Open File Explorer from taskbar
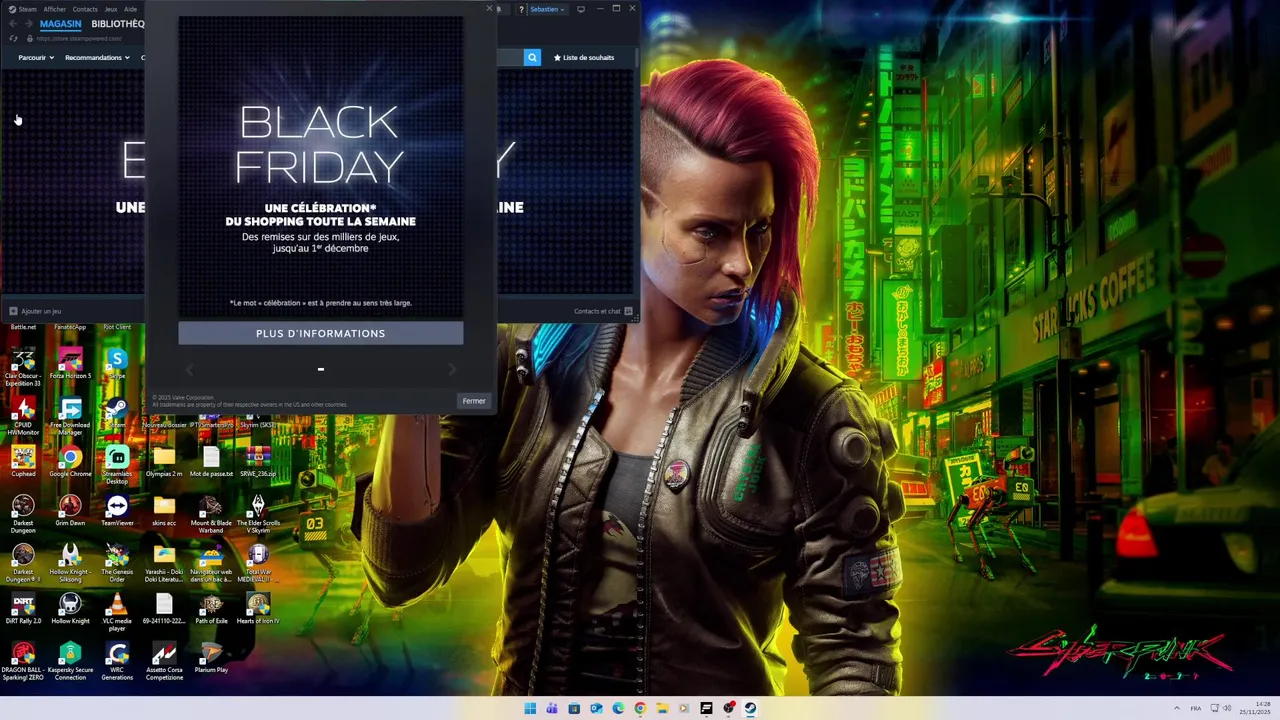The width and height of the screenshot is (1280, 720). tap(662, 708)
